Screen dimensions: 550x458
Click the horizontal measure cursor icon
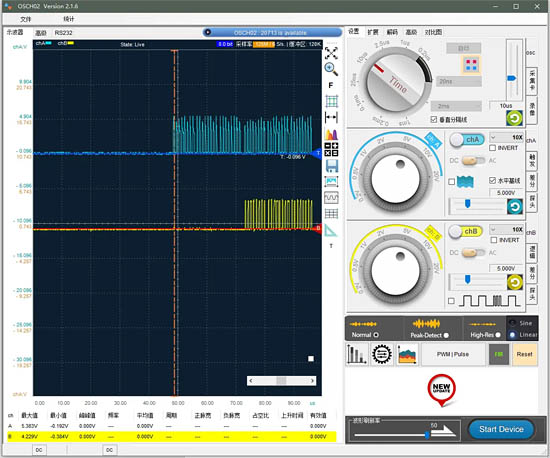[x=331, y=117]
